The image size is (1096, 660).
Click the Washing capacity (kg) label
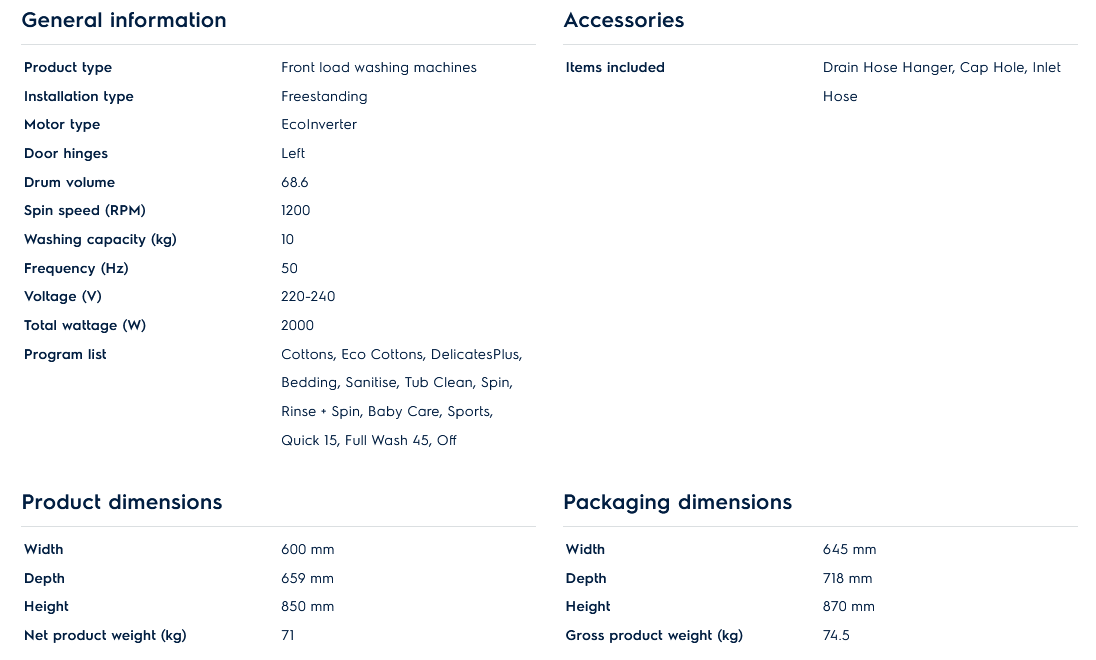[x=100, y=240]
